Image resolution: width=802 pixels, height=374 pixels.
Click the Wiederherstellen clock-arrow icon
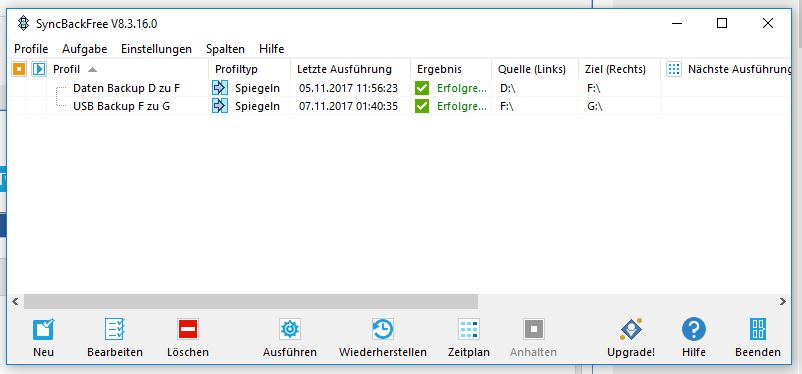coord(383,329)
